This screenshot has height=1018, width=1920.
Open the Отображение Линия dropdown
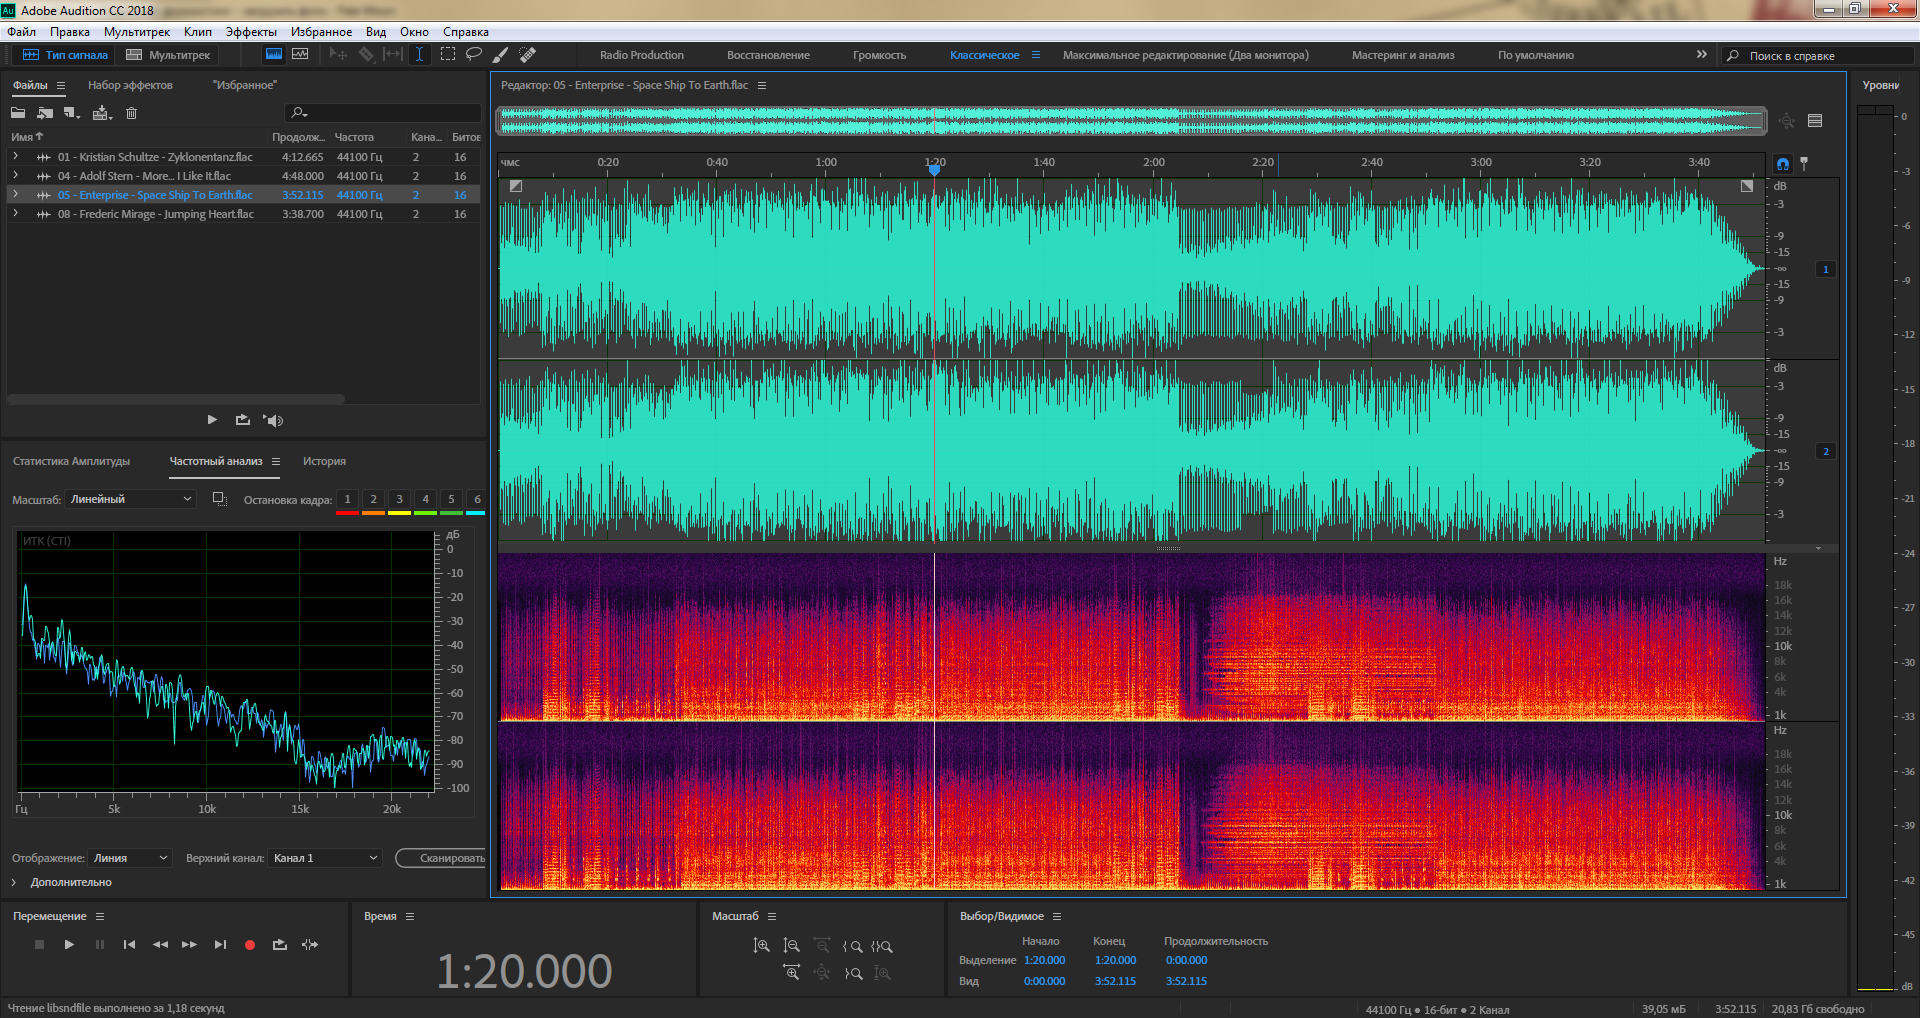pos(130,858)
